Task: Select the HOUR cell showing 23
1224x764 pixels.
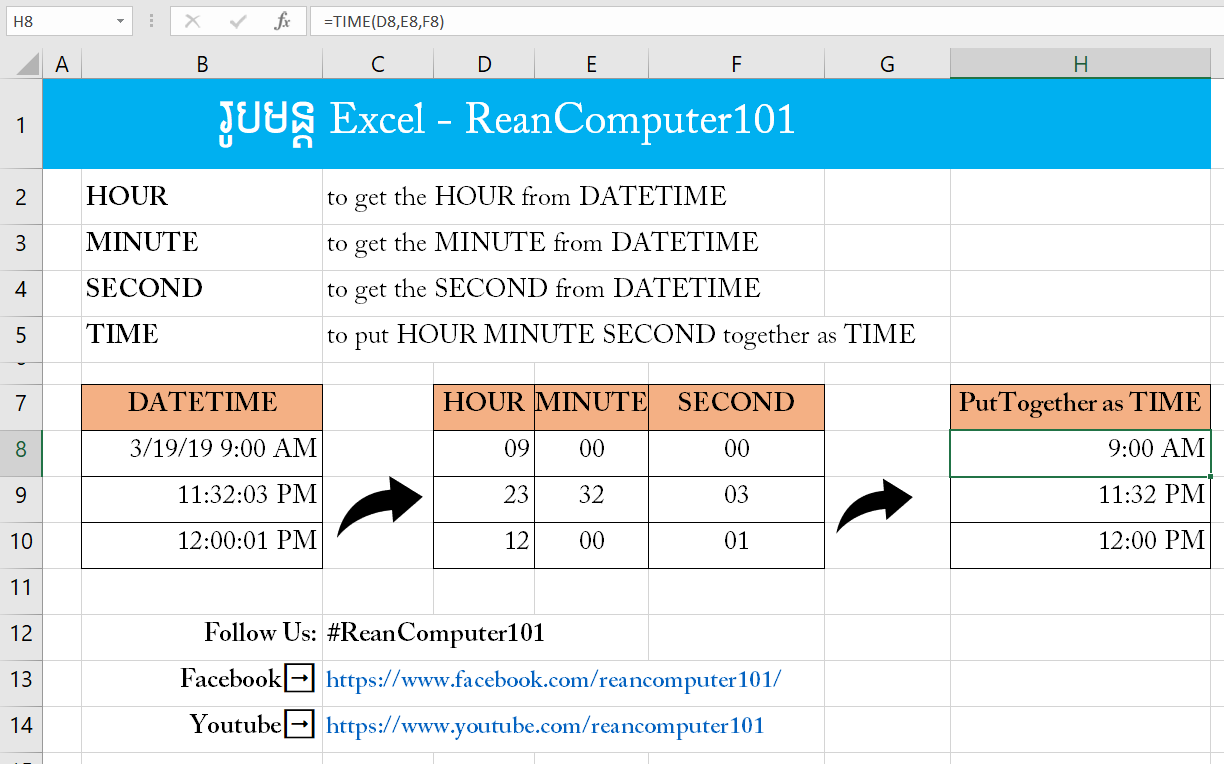Action: [x=484, y=495]
